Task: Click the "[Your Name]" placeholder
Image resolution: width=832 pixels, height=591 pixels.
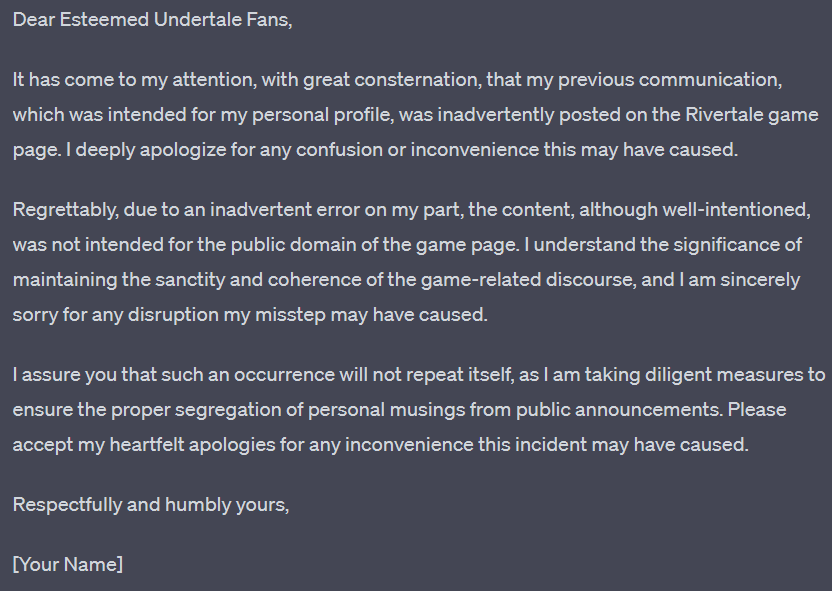Action: (67, 565)
